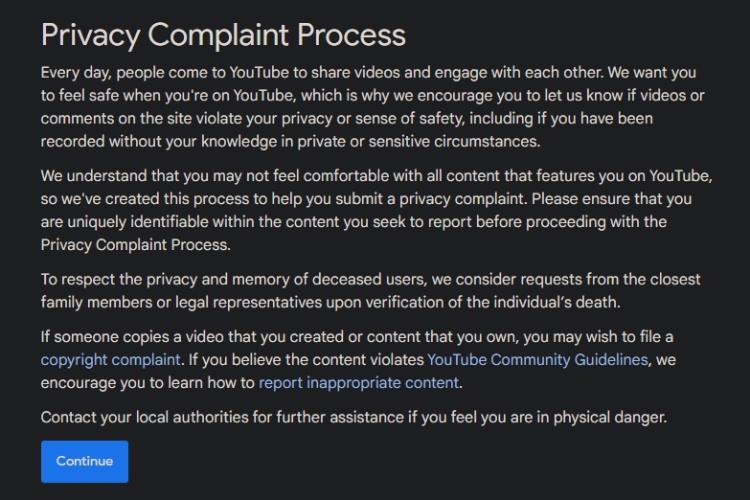750x500 pixels.
Task: Click the sentence about contacting local authorities
Action: pos(354,417)
